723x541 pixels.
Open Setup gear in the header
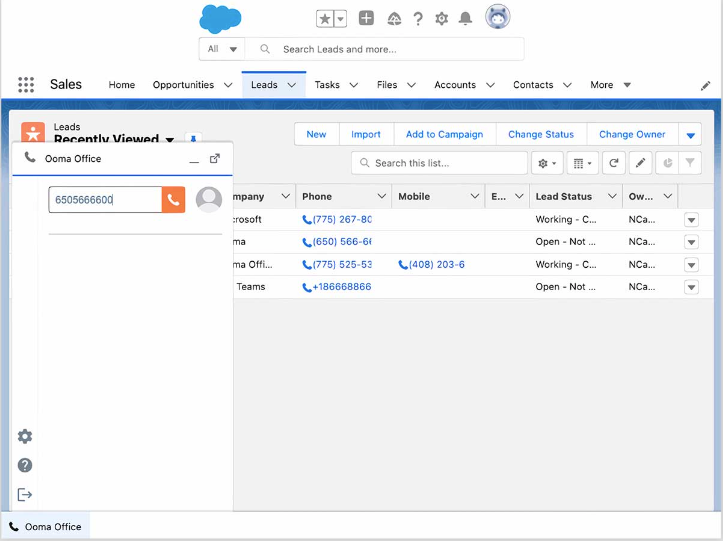click(442, 19)
